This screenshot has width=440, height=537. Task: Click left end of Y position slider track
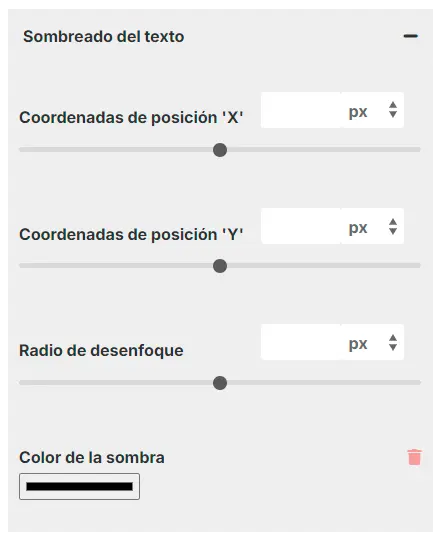tap(23, 265)
